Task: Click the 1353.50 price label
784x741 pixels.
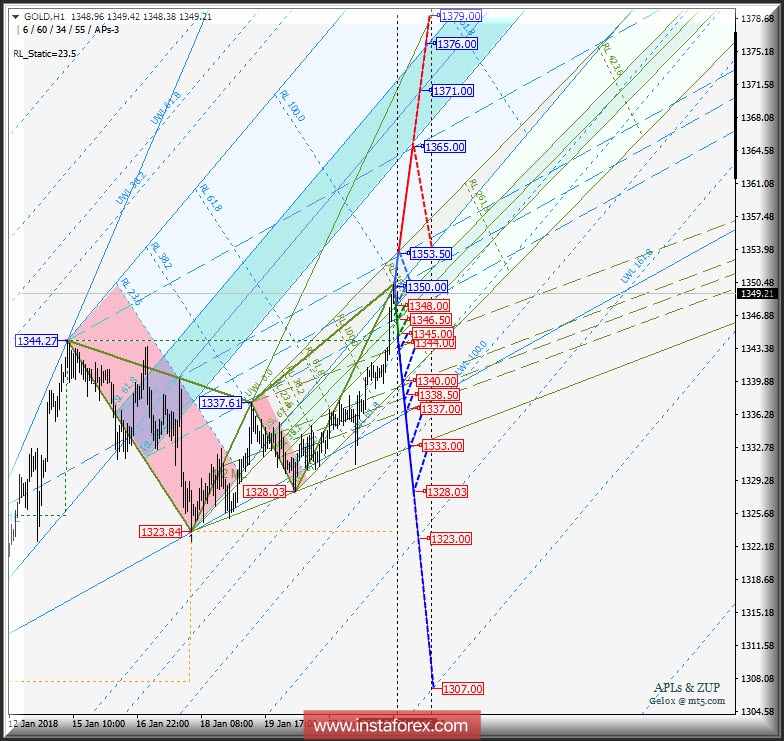Action: point(430,254)
